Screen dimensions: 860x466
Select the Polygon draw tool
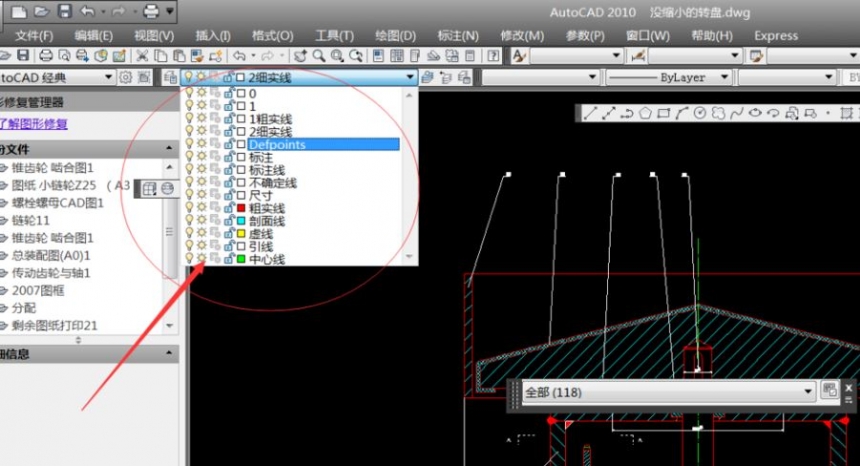(645, 113)
